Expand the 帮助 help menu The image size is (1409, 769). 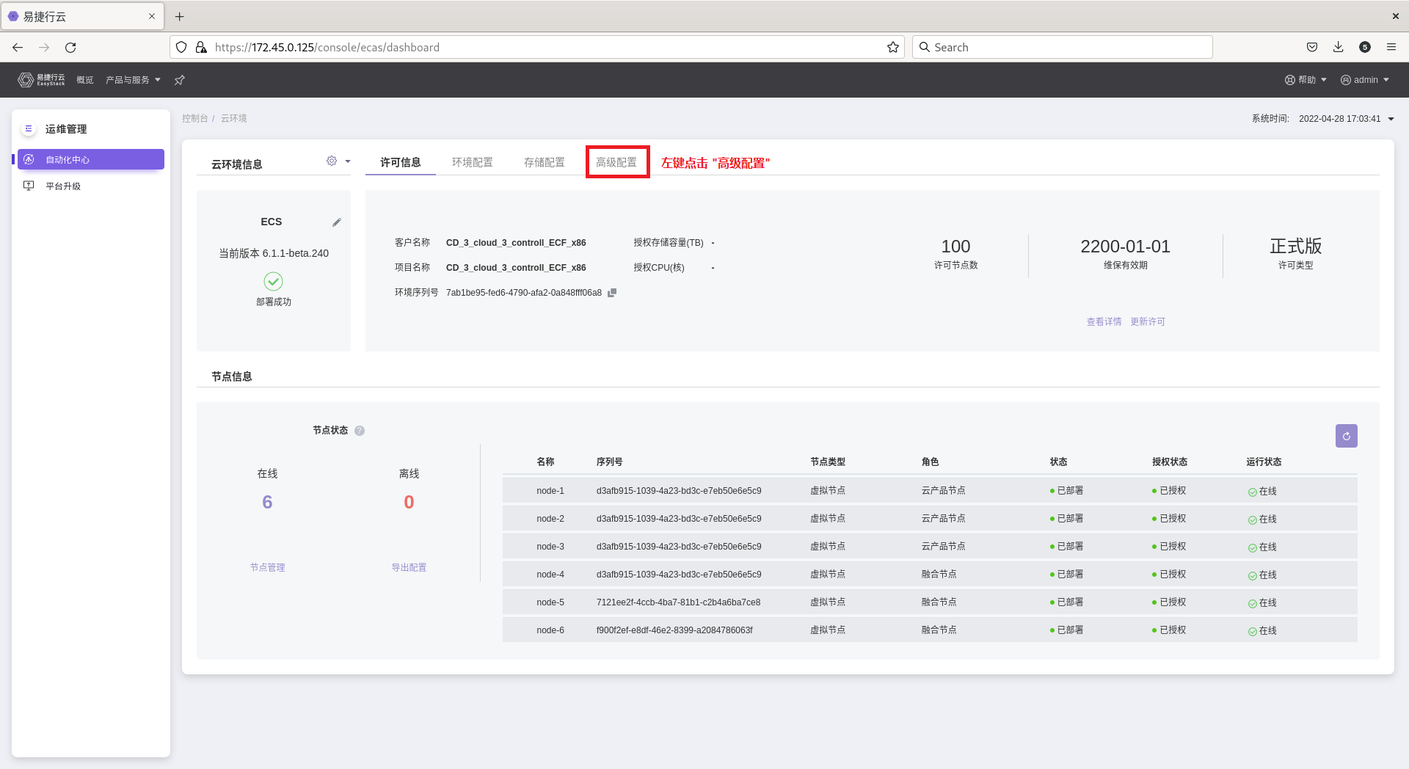[x=1306, y=80]
